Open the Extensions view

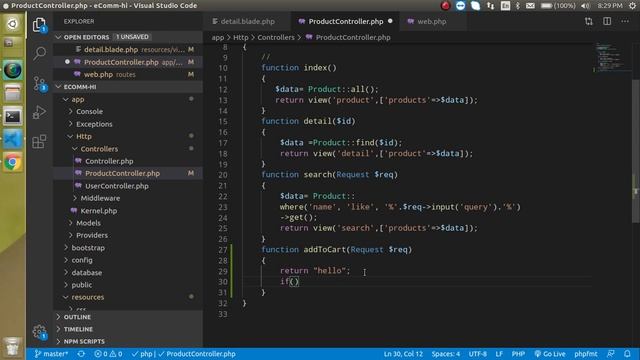point(39,141)
